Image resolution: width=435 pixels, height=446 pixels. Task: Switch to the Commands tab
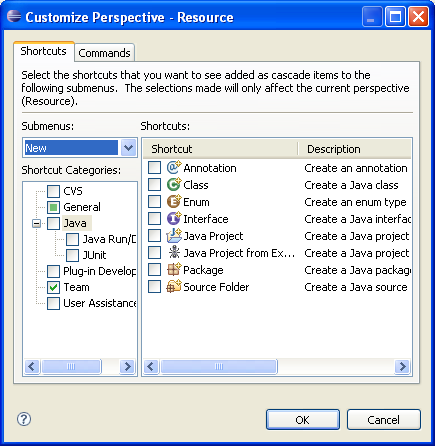104,53
